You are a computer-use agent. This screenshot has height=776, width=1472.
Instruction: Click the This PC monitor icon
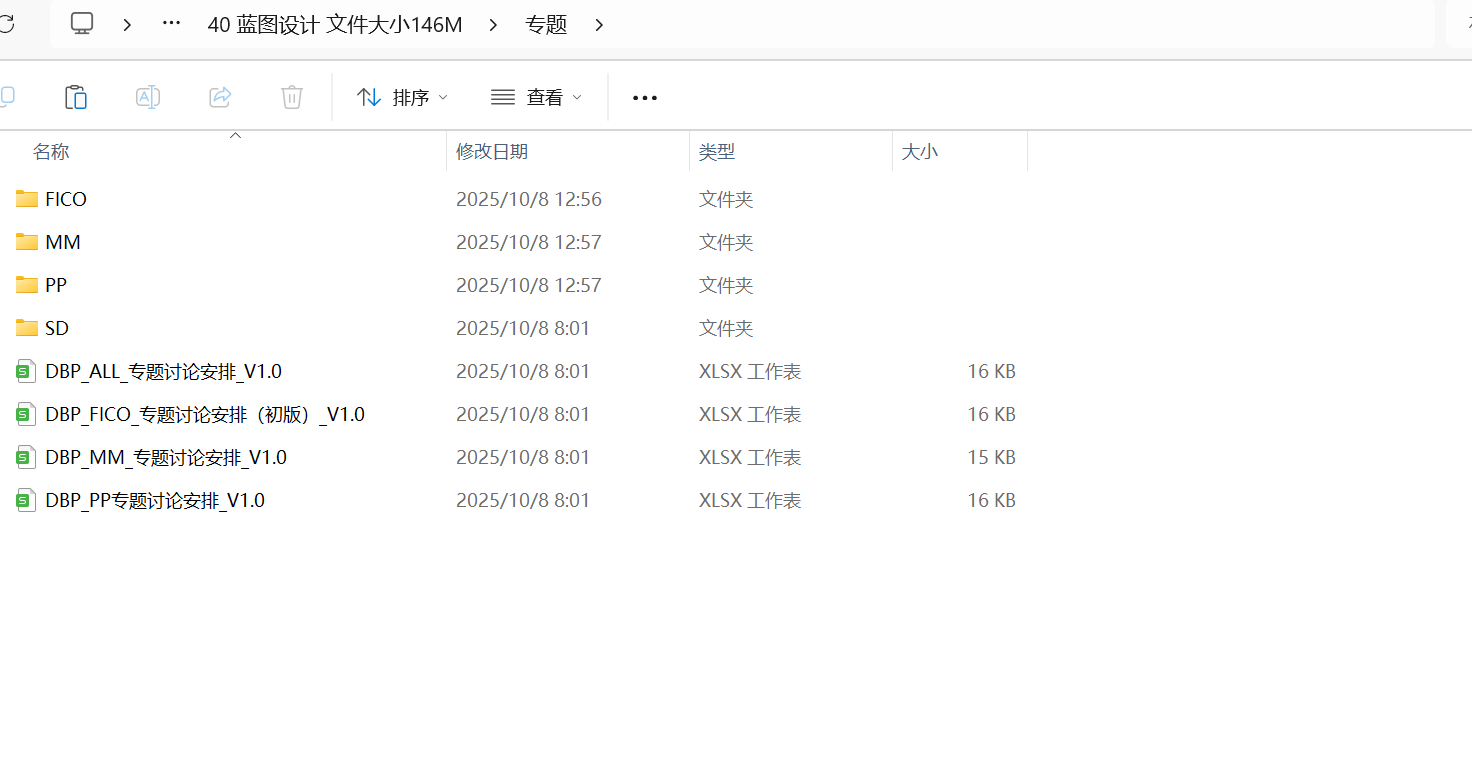(82, 24)
